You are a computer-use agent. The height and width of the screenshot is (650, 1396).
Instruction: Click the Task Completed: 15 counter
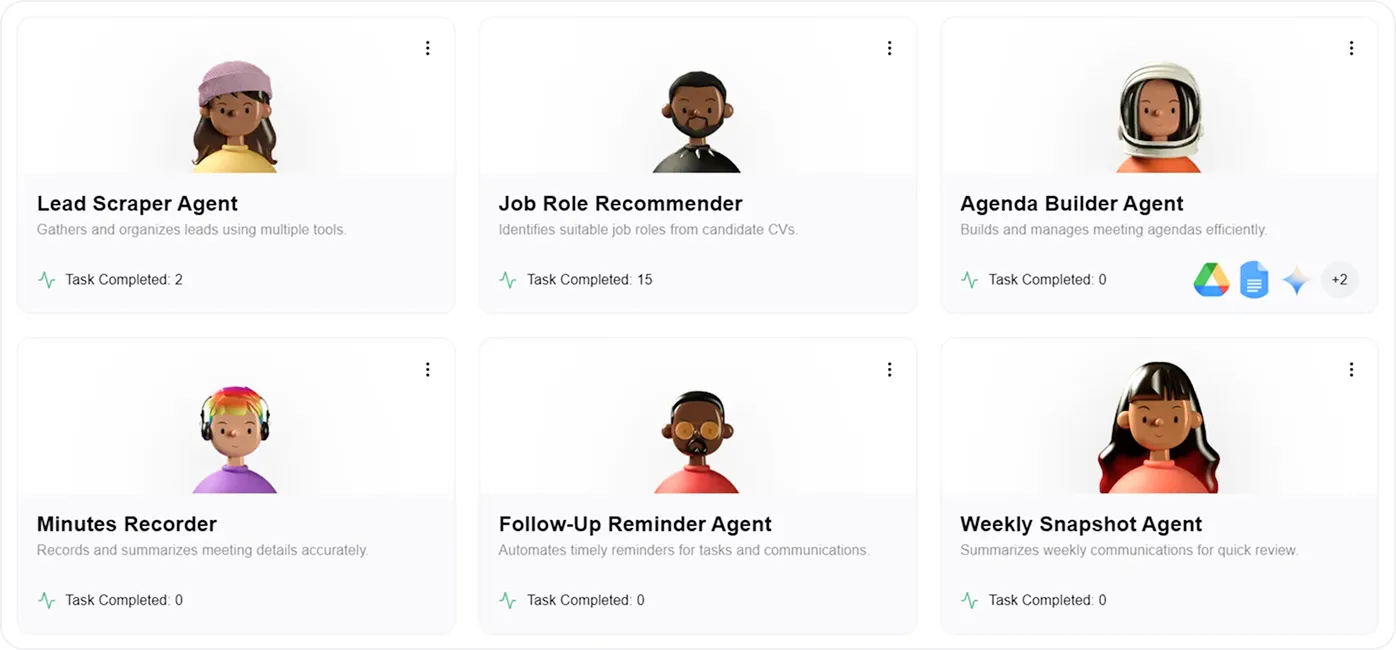pyautogui.click(x=589, y=280)
